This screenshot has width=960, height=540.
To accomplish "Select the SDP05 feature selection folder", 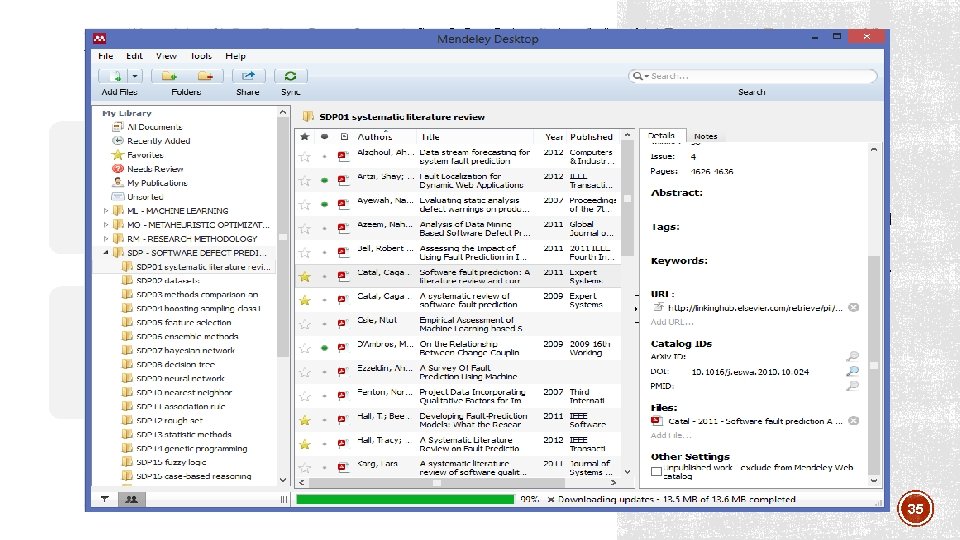I will pos(183,323).
